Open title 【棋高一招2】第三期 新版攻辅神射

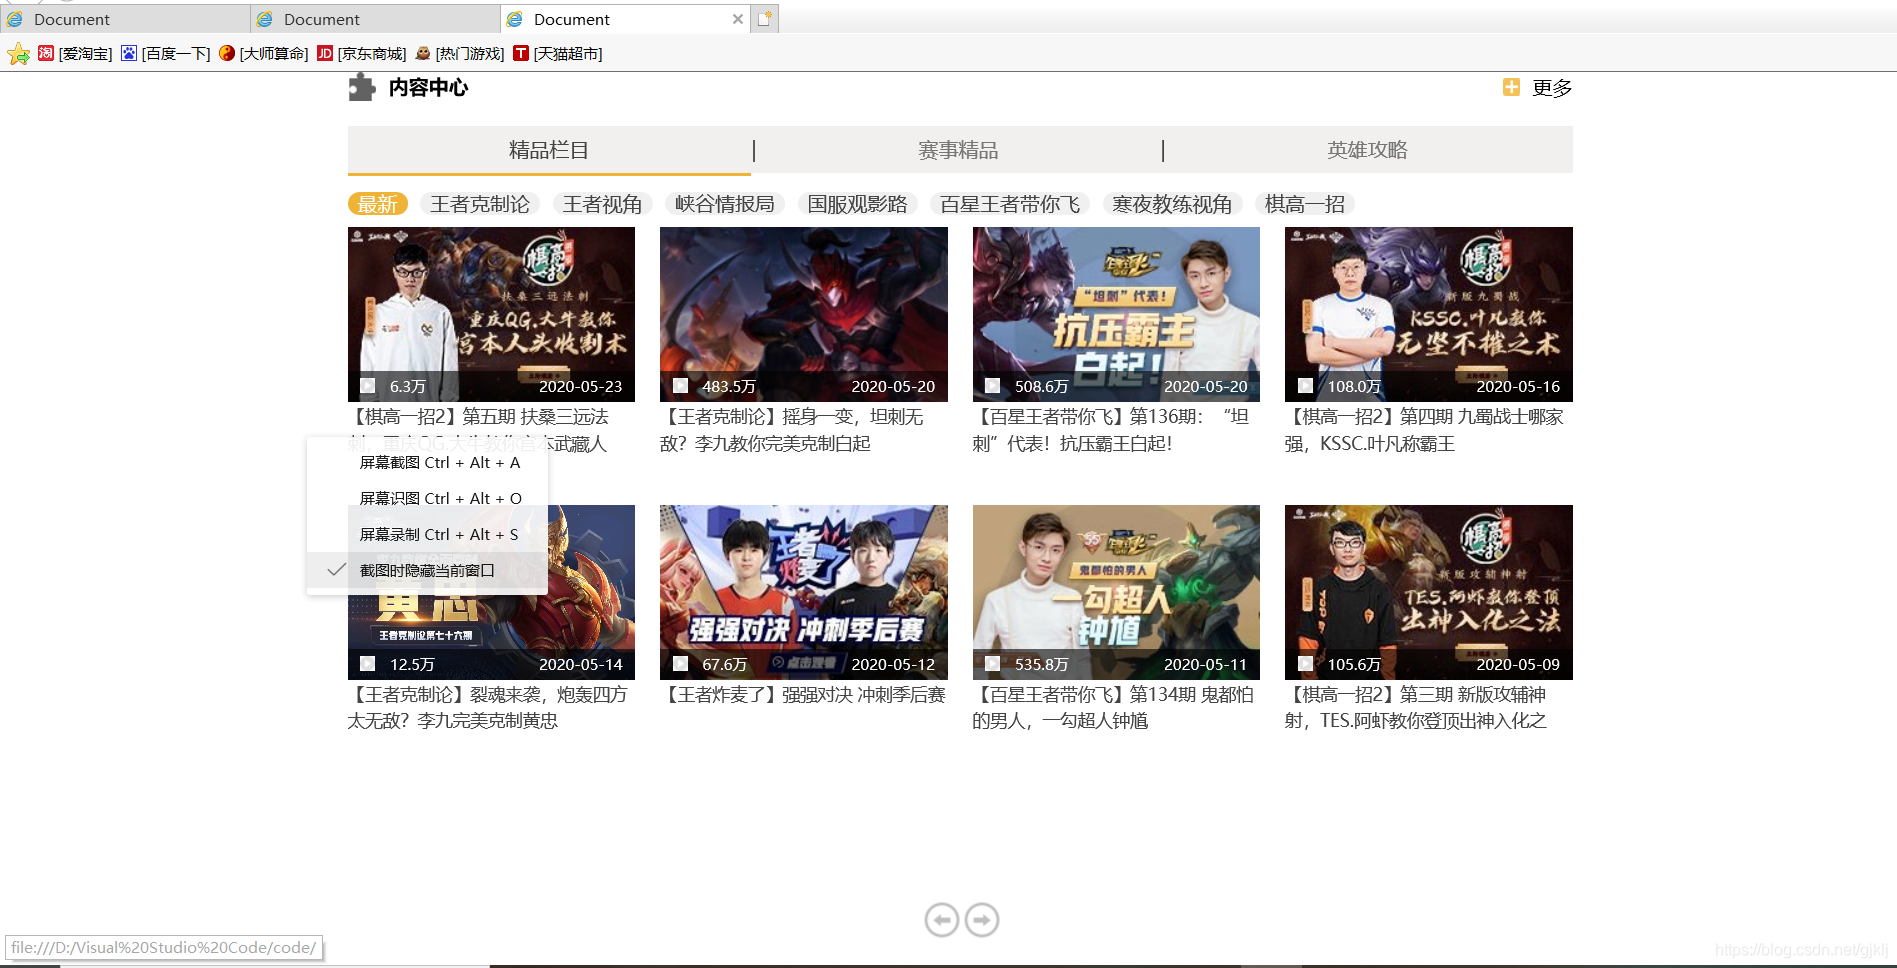(x=1416, y=708)
